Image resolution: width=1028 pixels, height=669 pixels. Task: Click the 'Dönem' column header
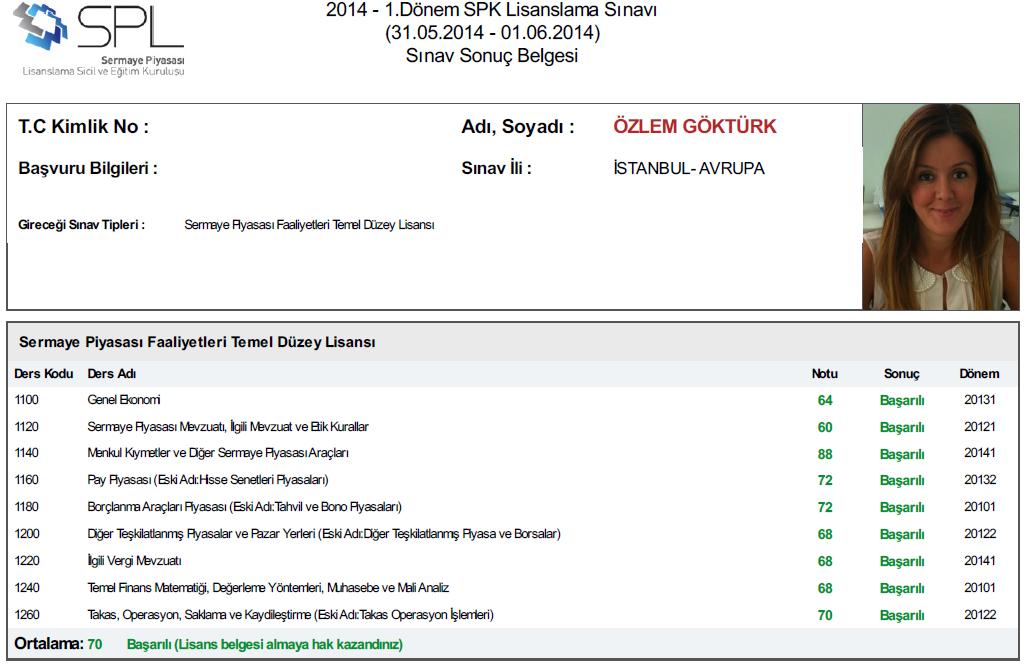pyautogui.click(x=979, y=374)
